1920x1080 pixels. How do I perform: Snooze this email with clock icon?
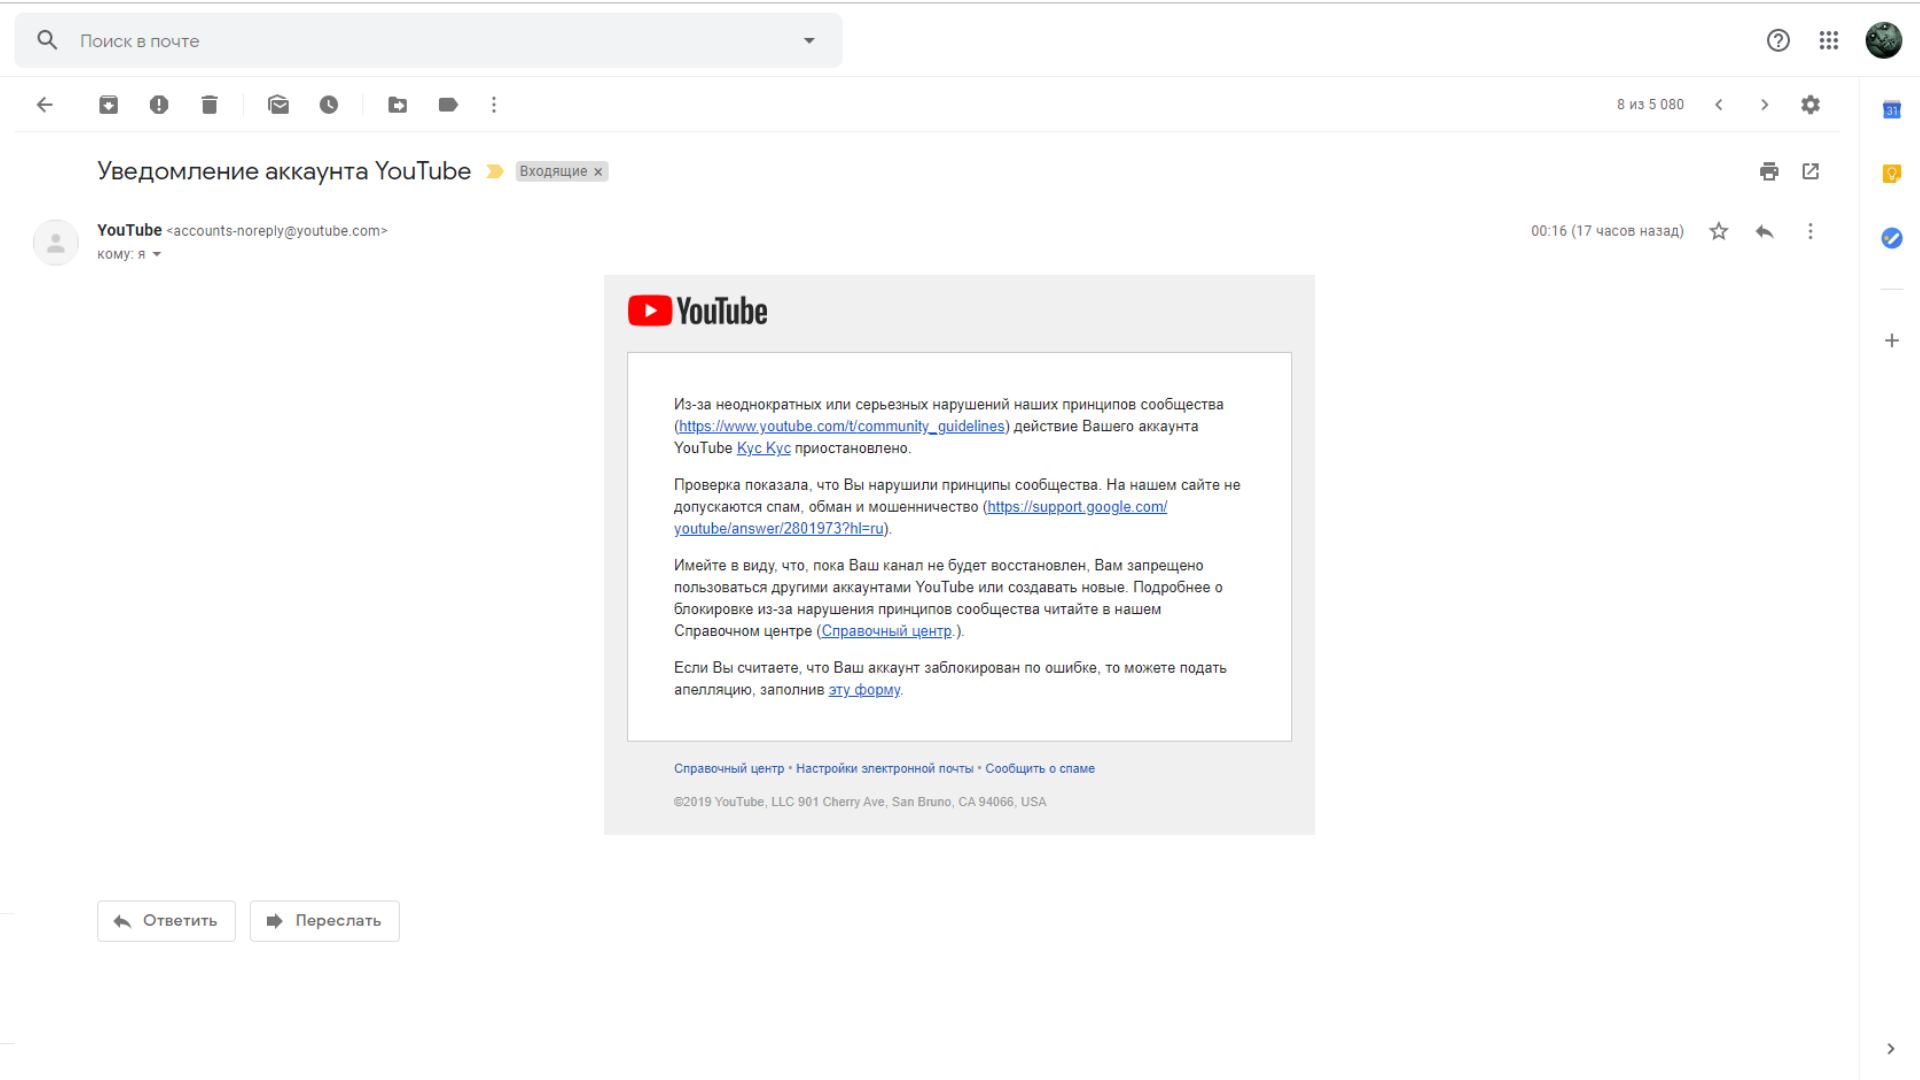point(329,105)
